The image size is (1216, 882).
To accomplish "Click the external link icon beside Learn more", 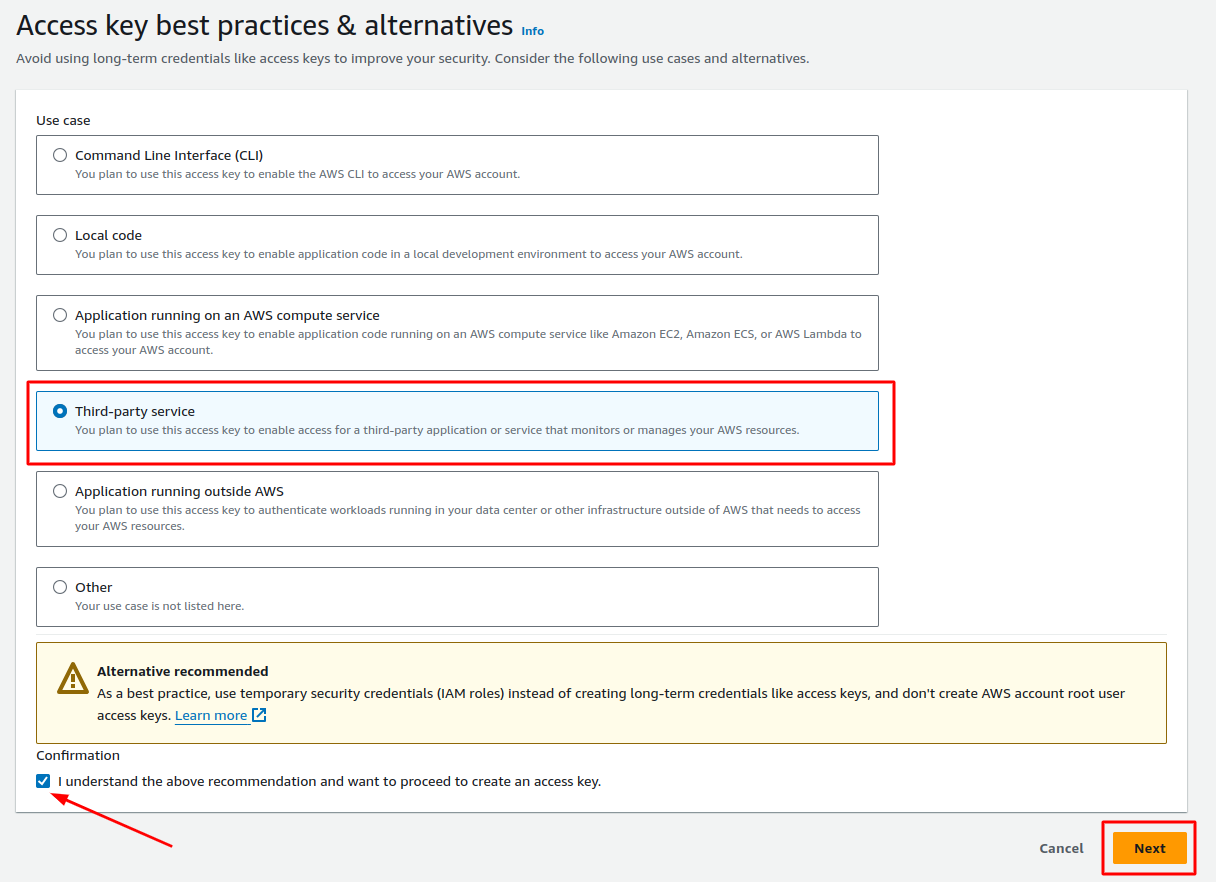I will pyautogui.click(x=258, y=715).
